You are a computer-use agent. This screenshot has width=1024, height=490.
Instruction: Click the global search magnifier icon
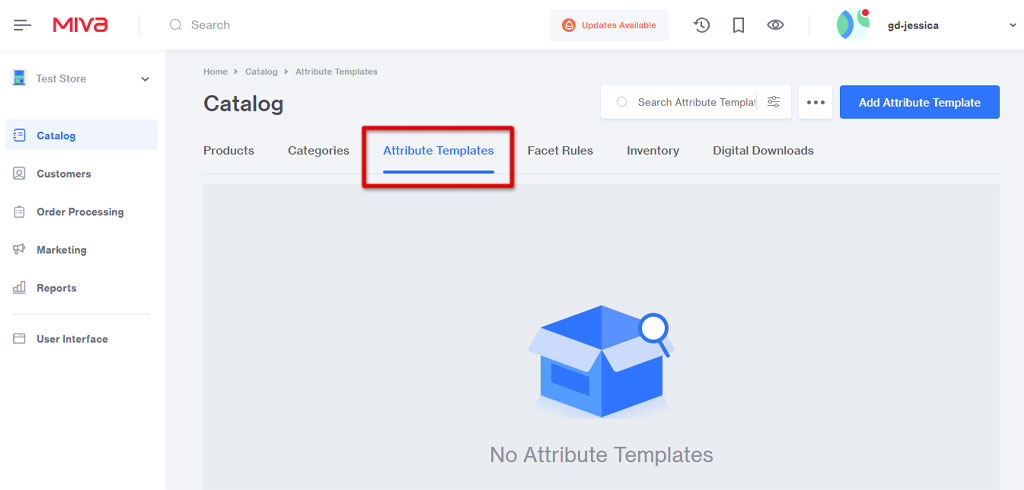175,25
